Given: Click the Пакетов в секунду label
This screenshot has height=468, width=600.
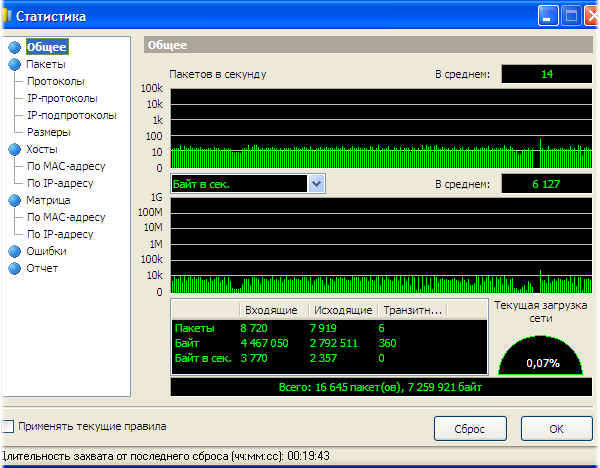Looking at the screenshot, I should tap(218, 74).
